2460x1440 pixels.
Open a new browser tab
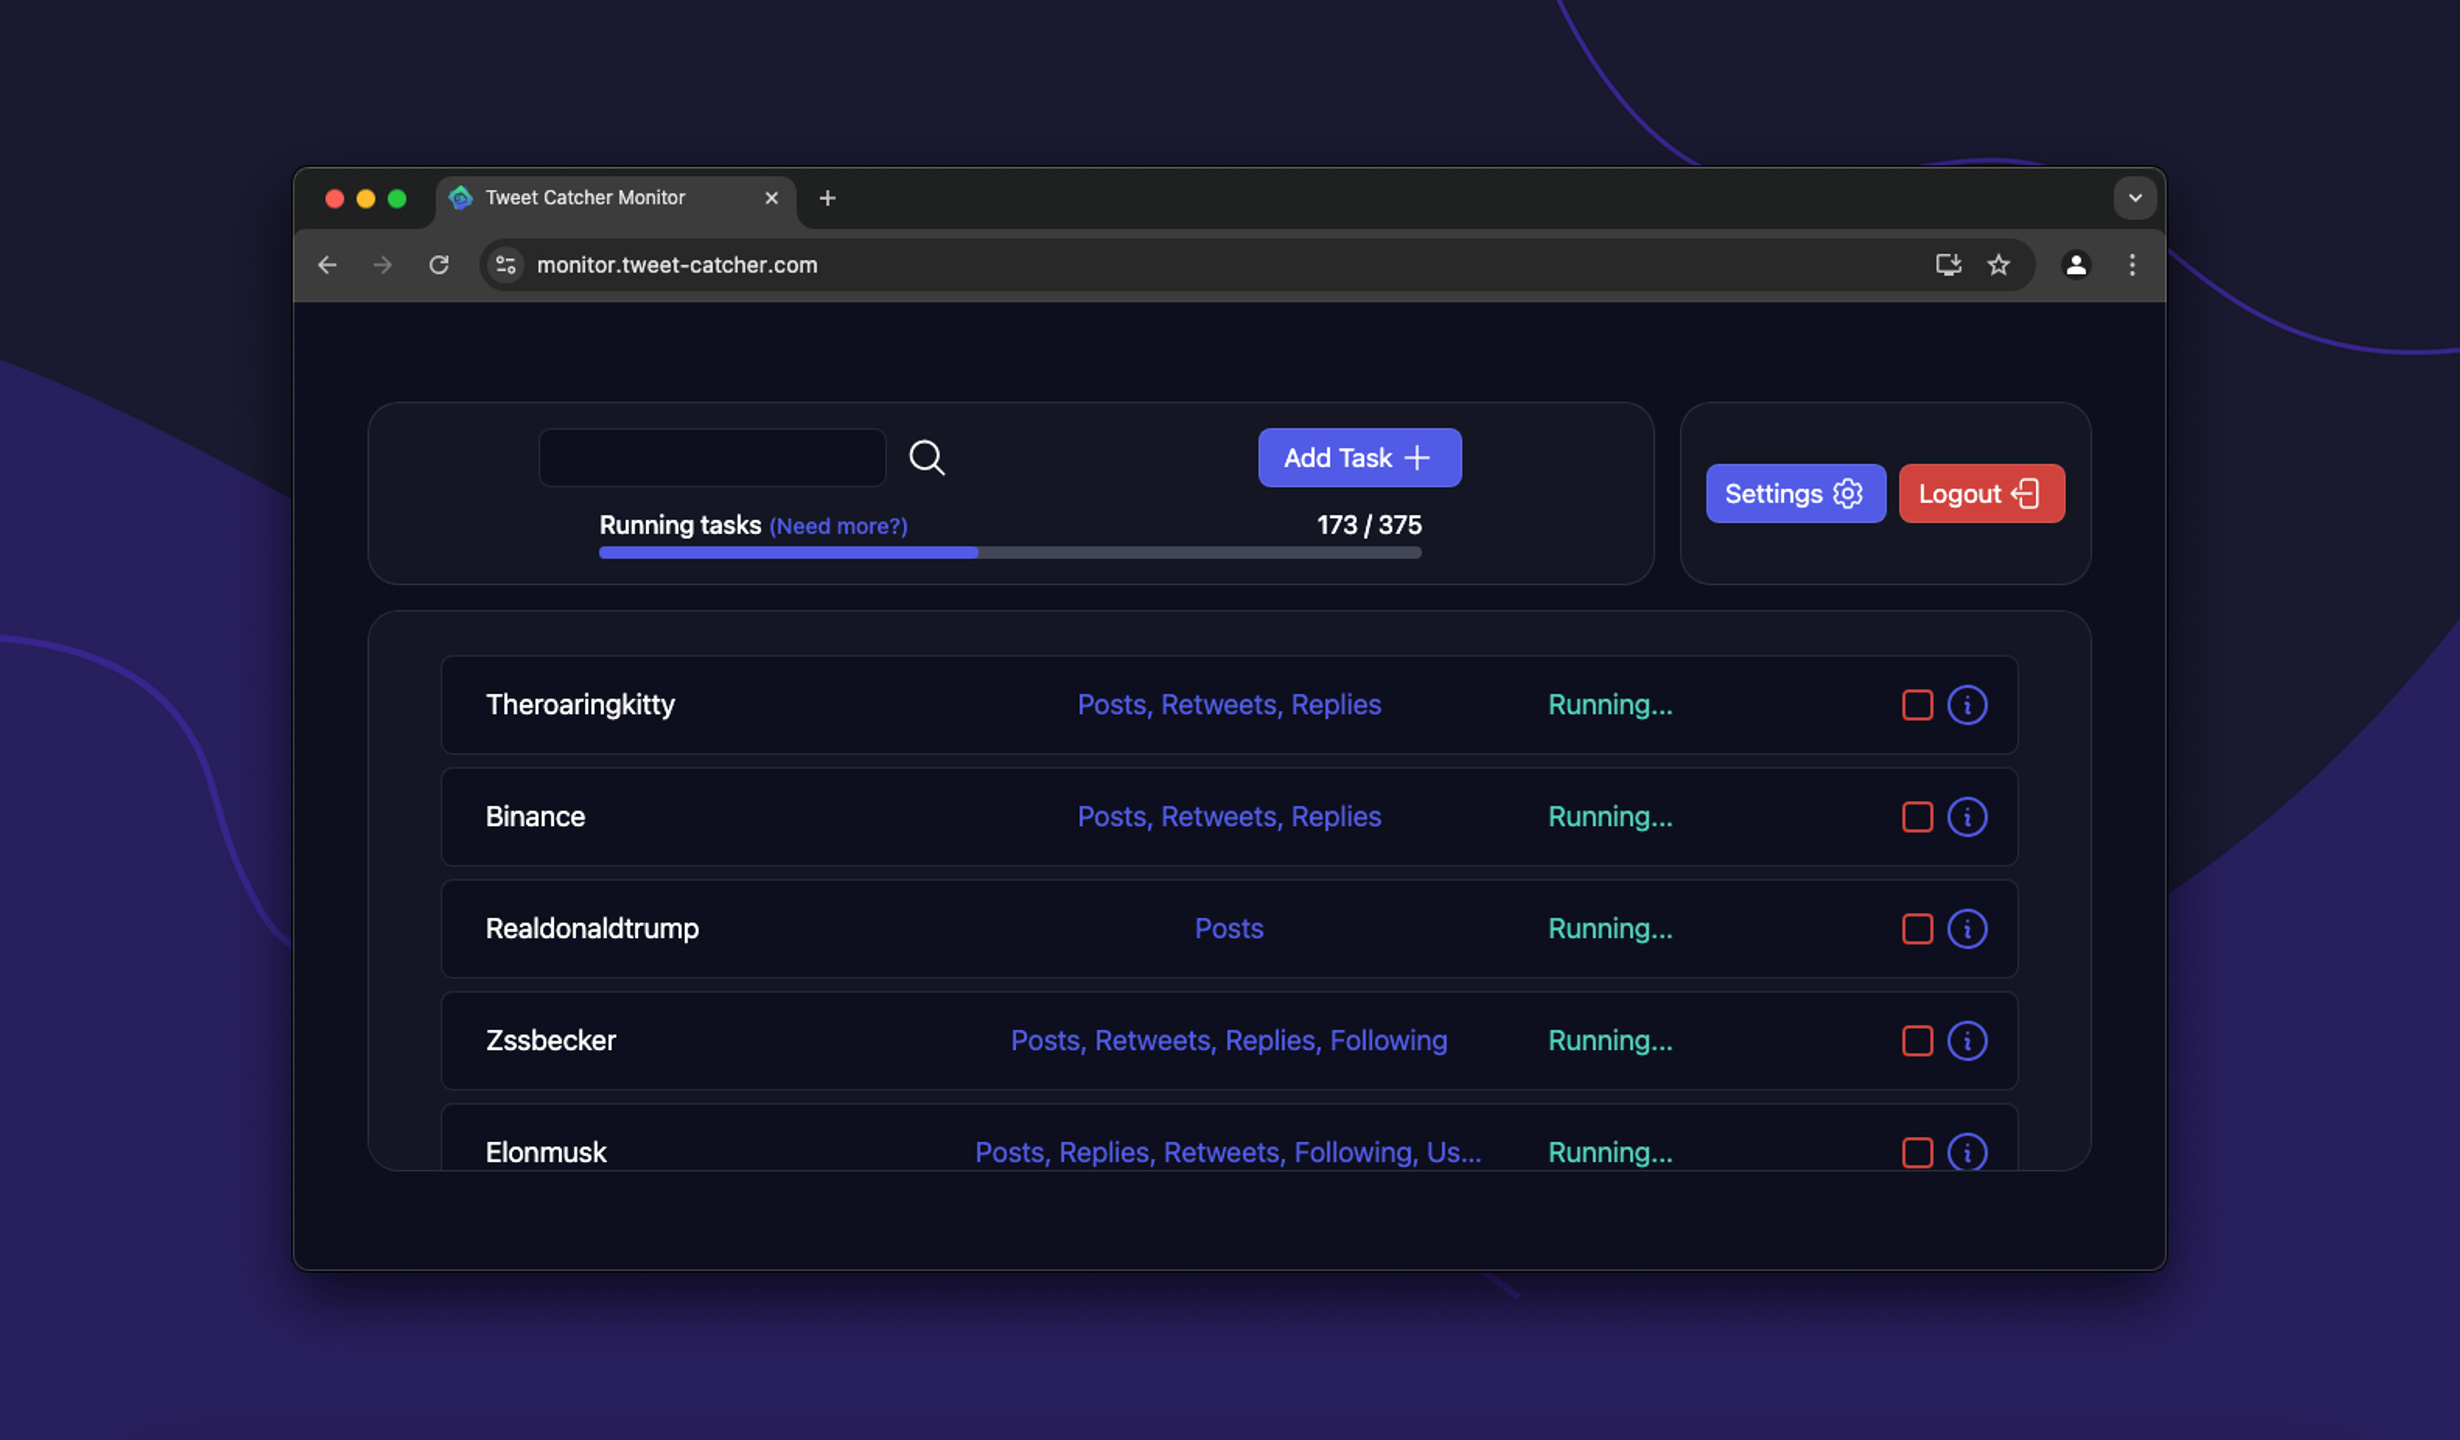[x=827, y=198]
